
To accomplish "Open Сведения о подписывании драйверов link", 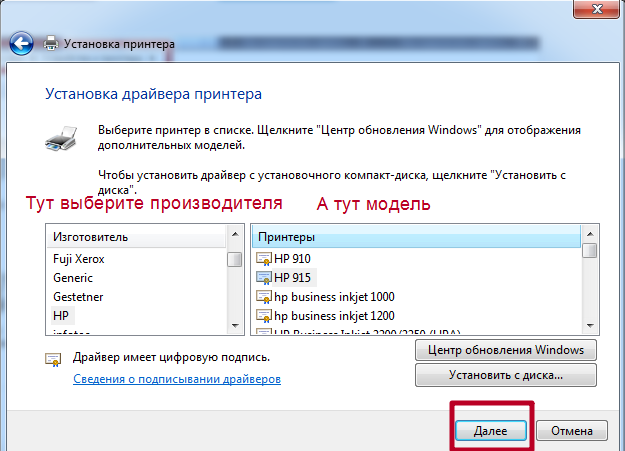I will [x=177, y=379].
